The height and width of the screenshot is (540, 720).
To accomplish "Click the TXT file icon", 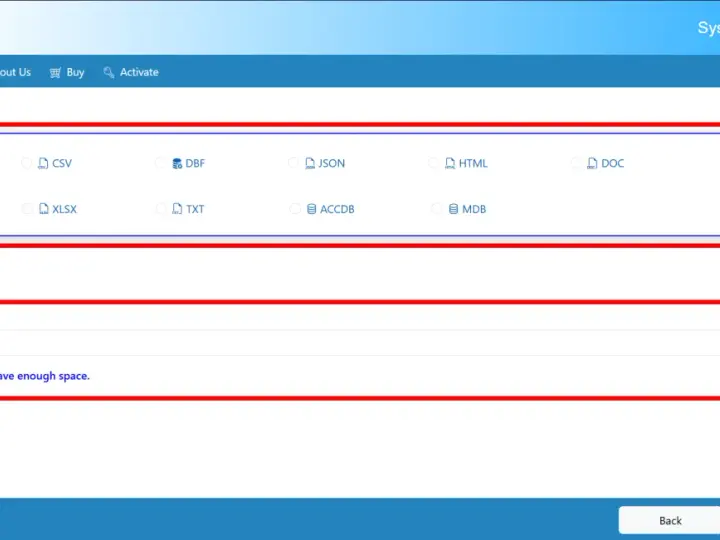I will (x=177, y=209).
